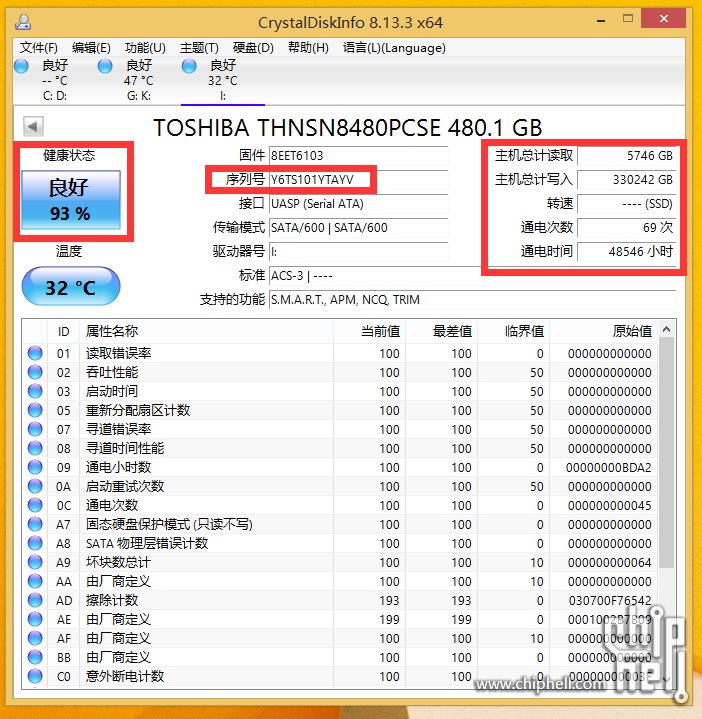Click the status orb for G: K: disk

coord(105,66)
